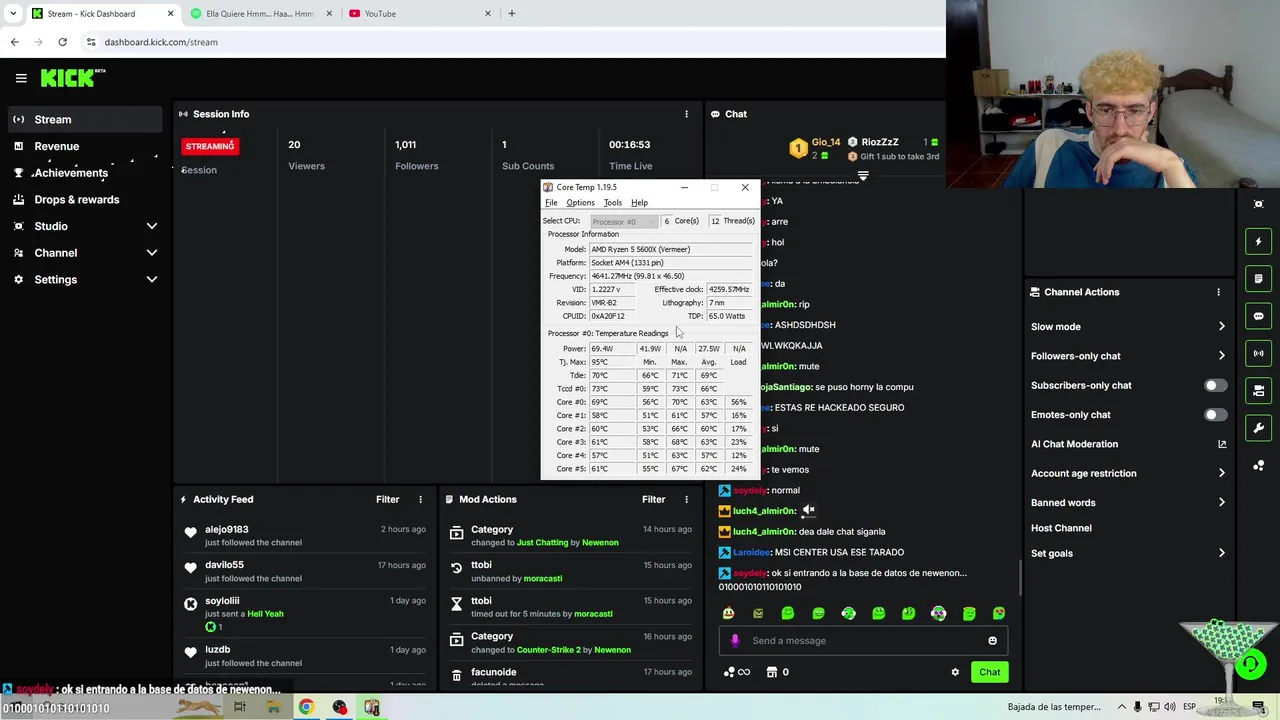Click the lightning bolt quick-actions icon

point(1258,241)
